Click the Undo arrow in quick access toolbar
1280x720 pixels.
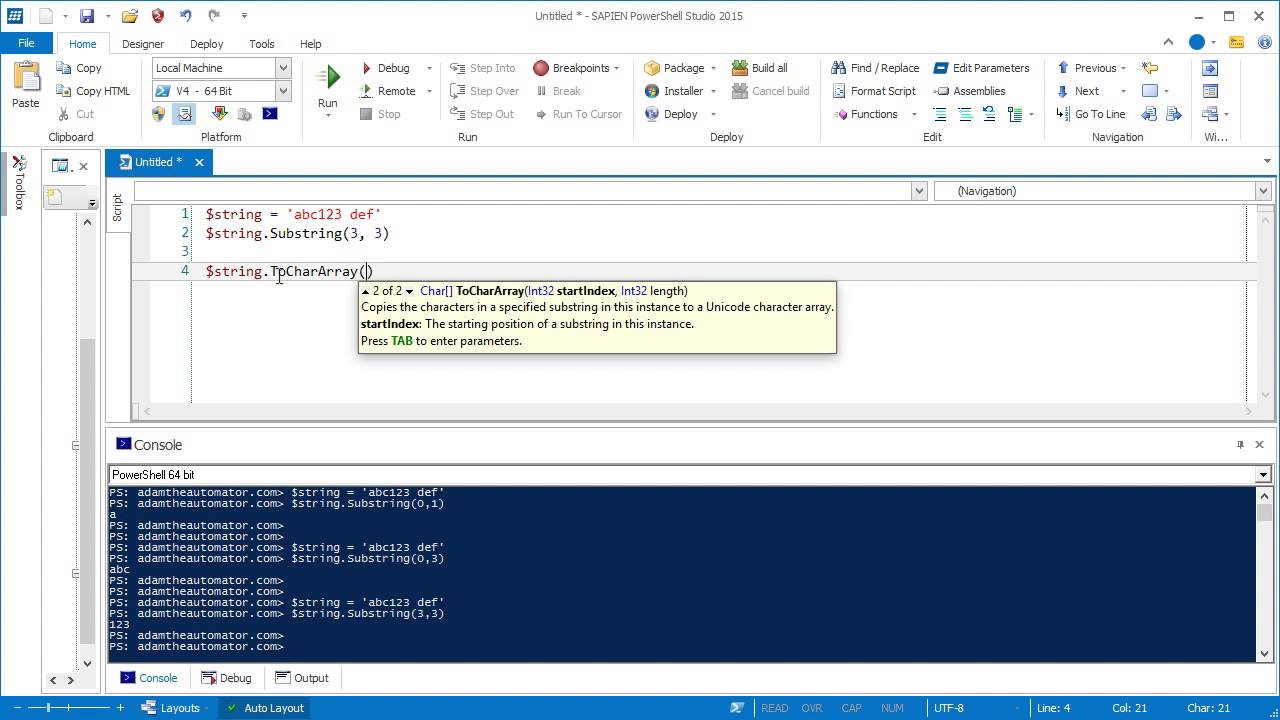tap(186, 16)
